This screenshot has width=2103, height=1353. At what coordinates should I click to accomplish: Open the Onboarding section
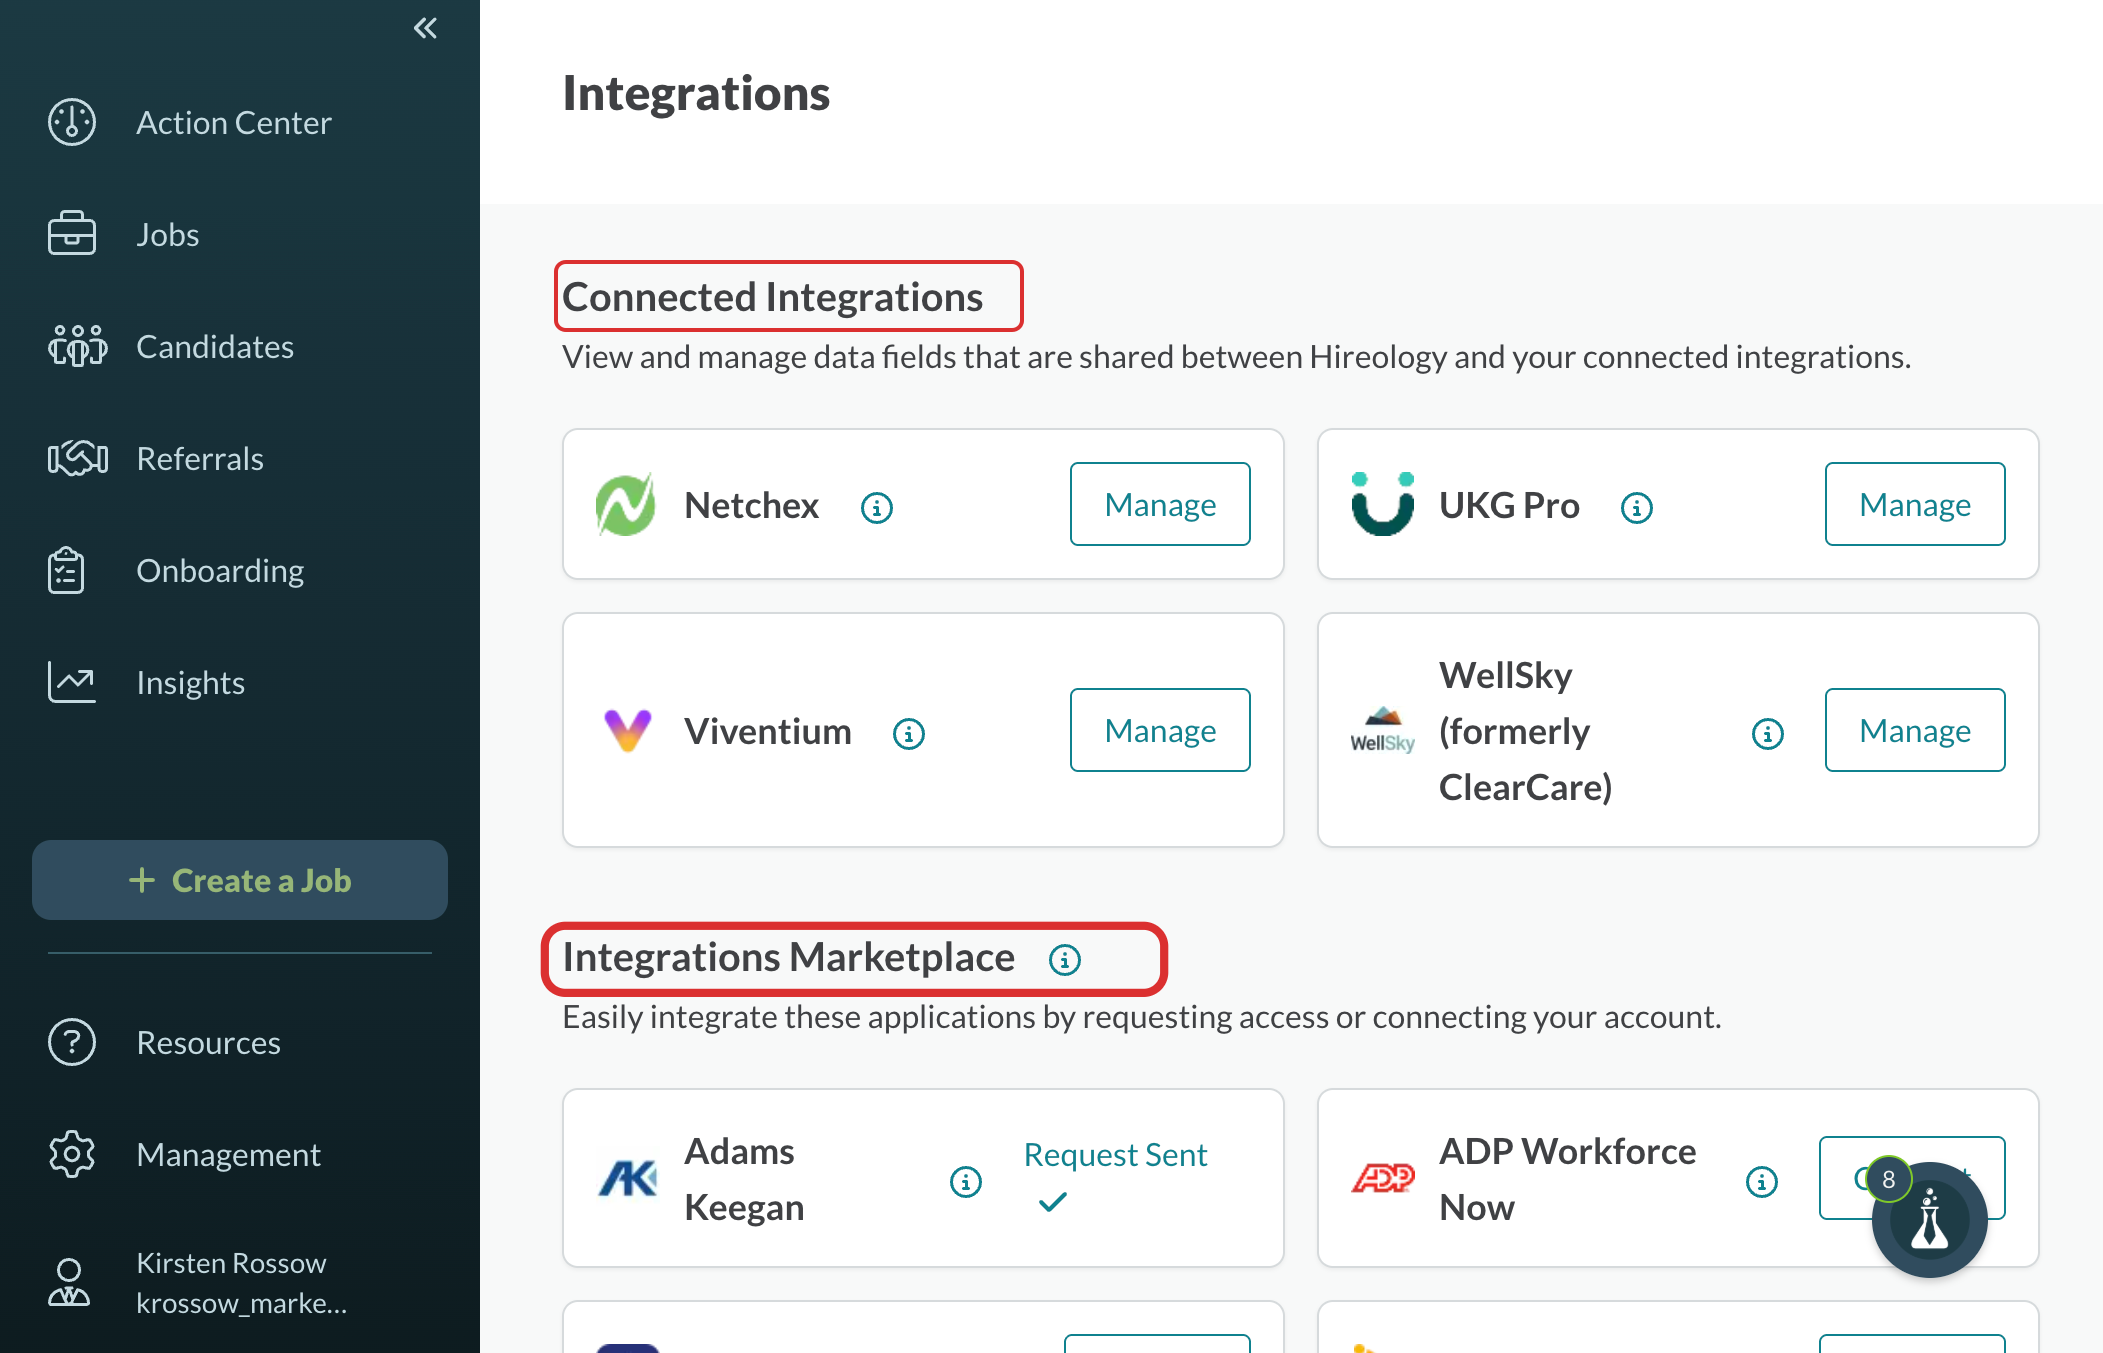click(x=220, y=570)
